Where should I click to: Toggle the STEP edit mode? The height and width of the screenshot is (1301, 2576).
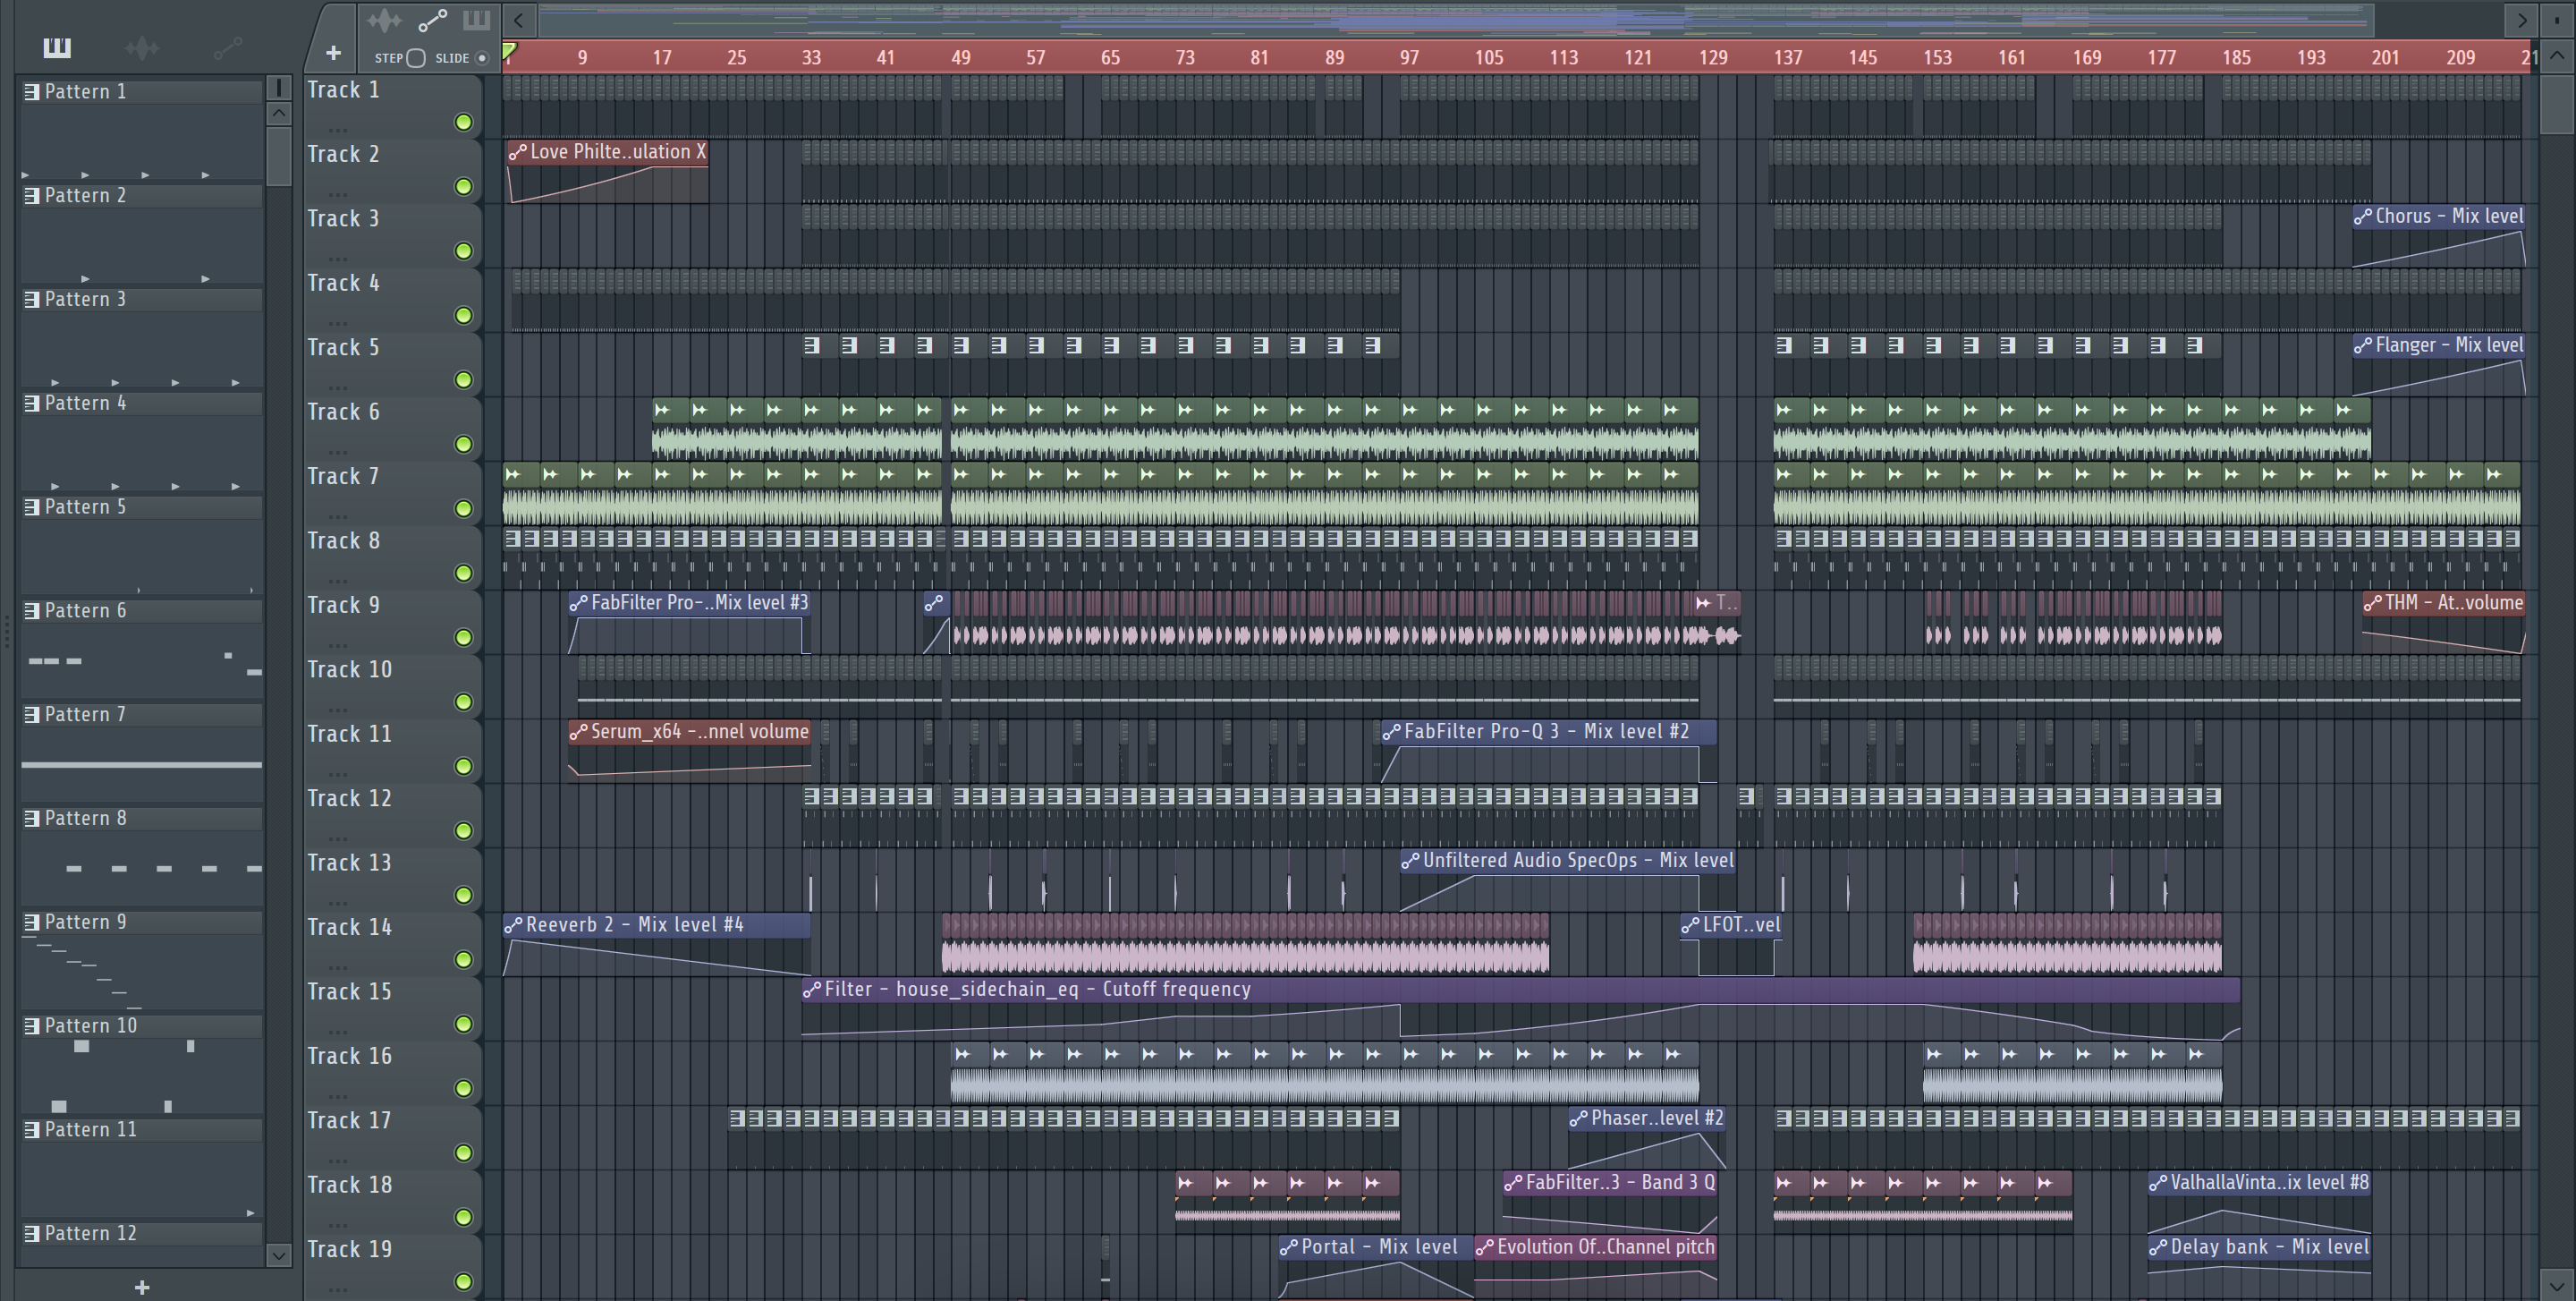[416, 58]
